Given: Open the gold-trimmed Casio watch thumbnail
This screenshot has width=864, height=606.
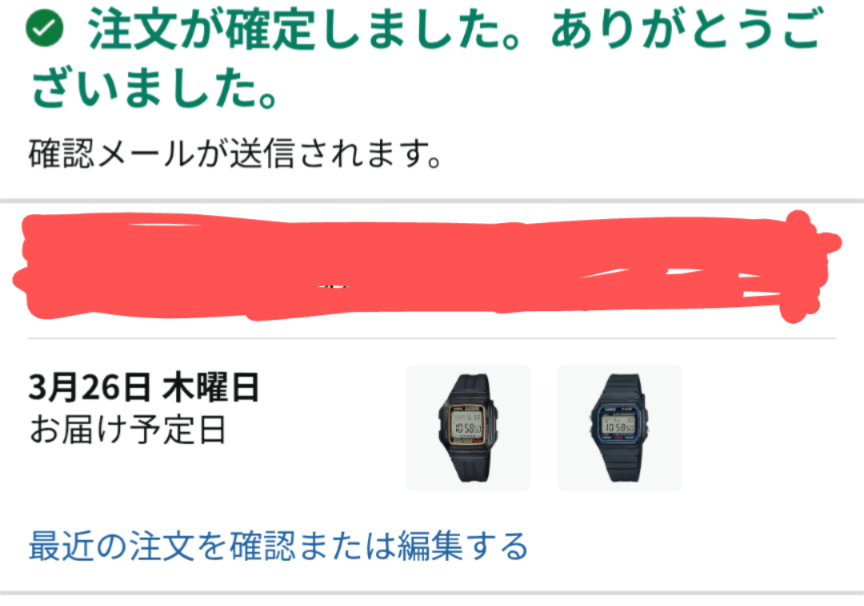Looking at the screenshot, I should coord(468,428).
